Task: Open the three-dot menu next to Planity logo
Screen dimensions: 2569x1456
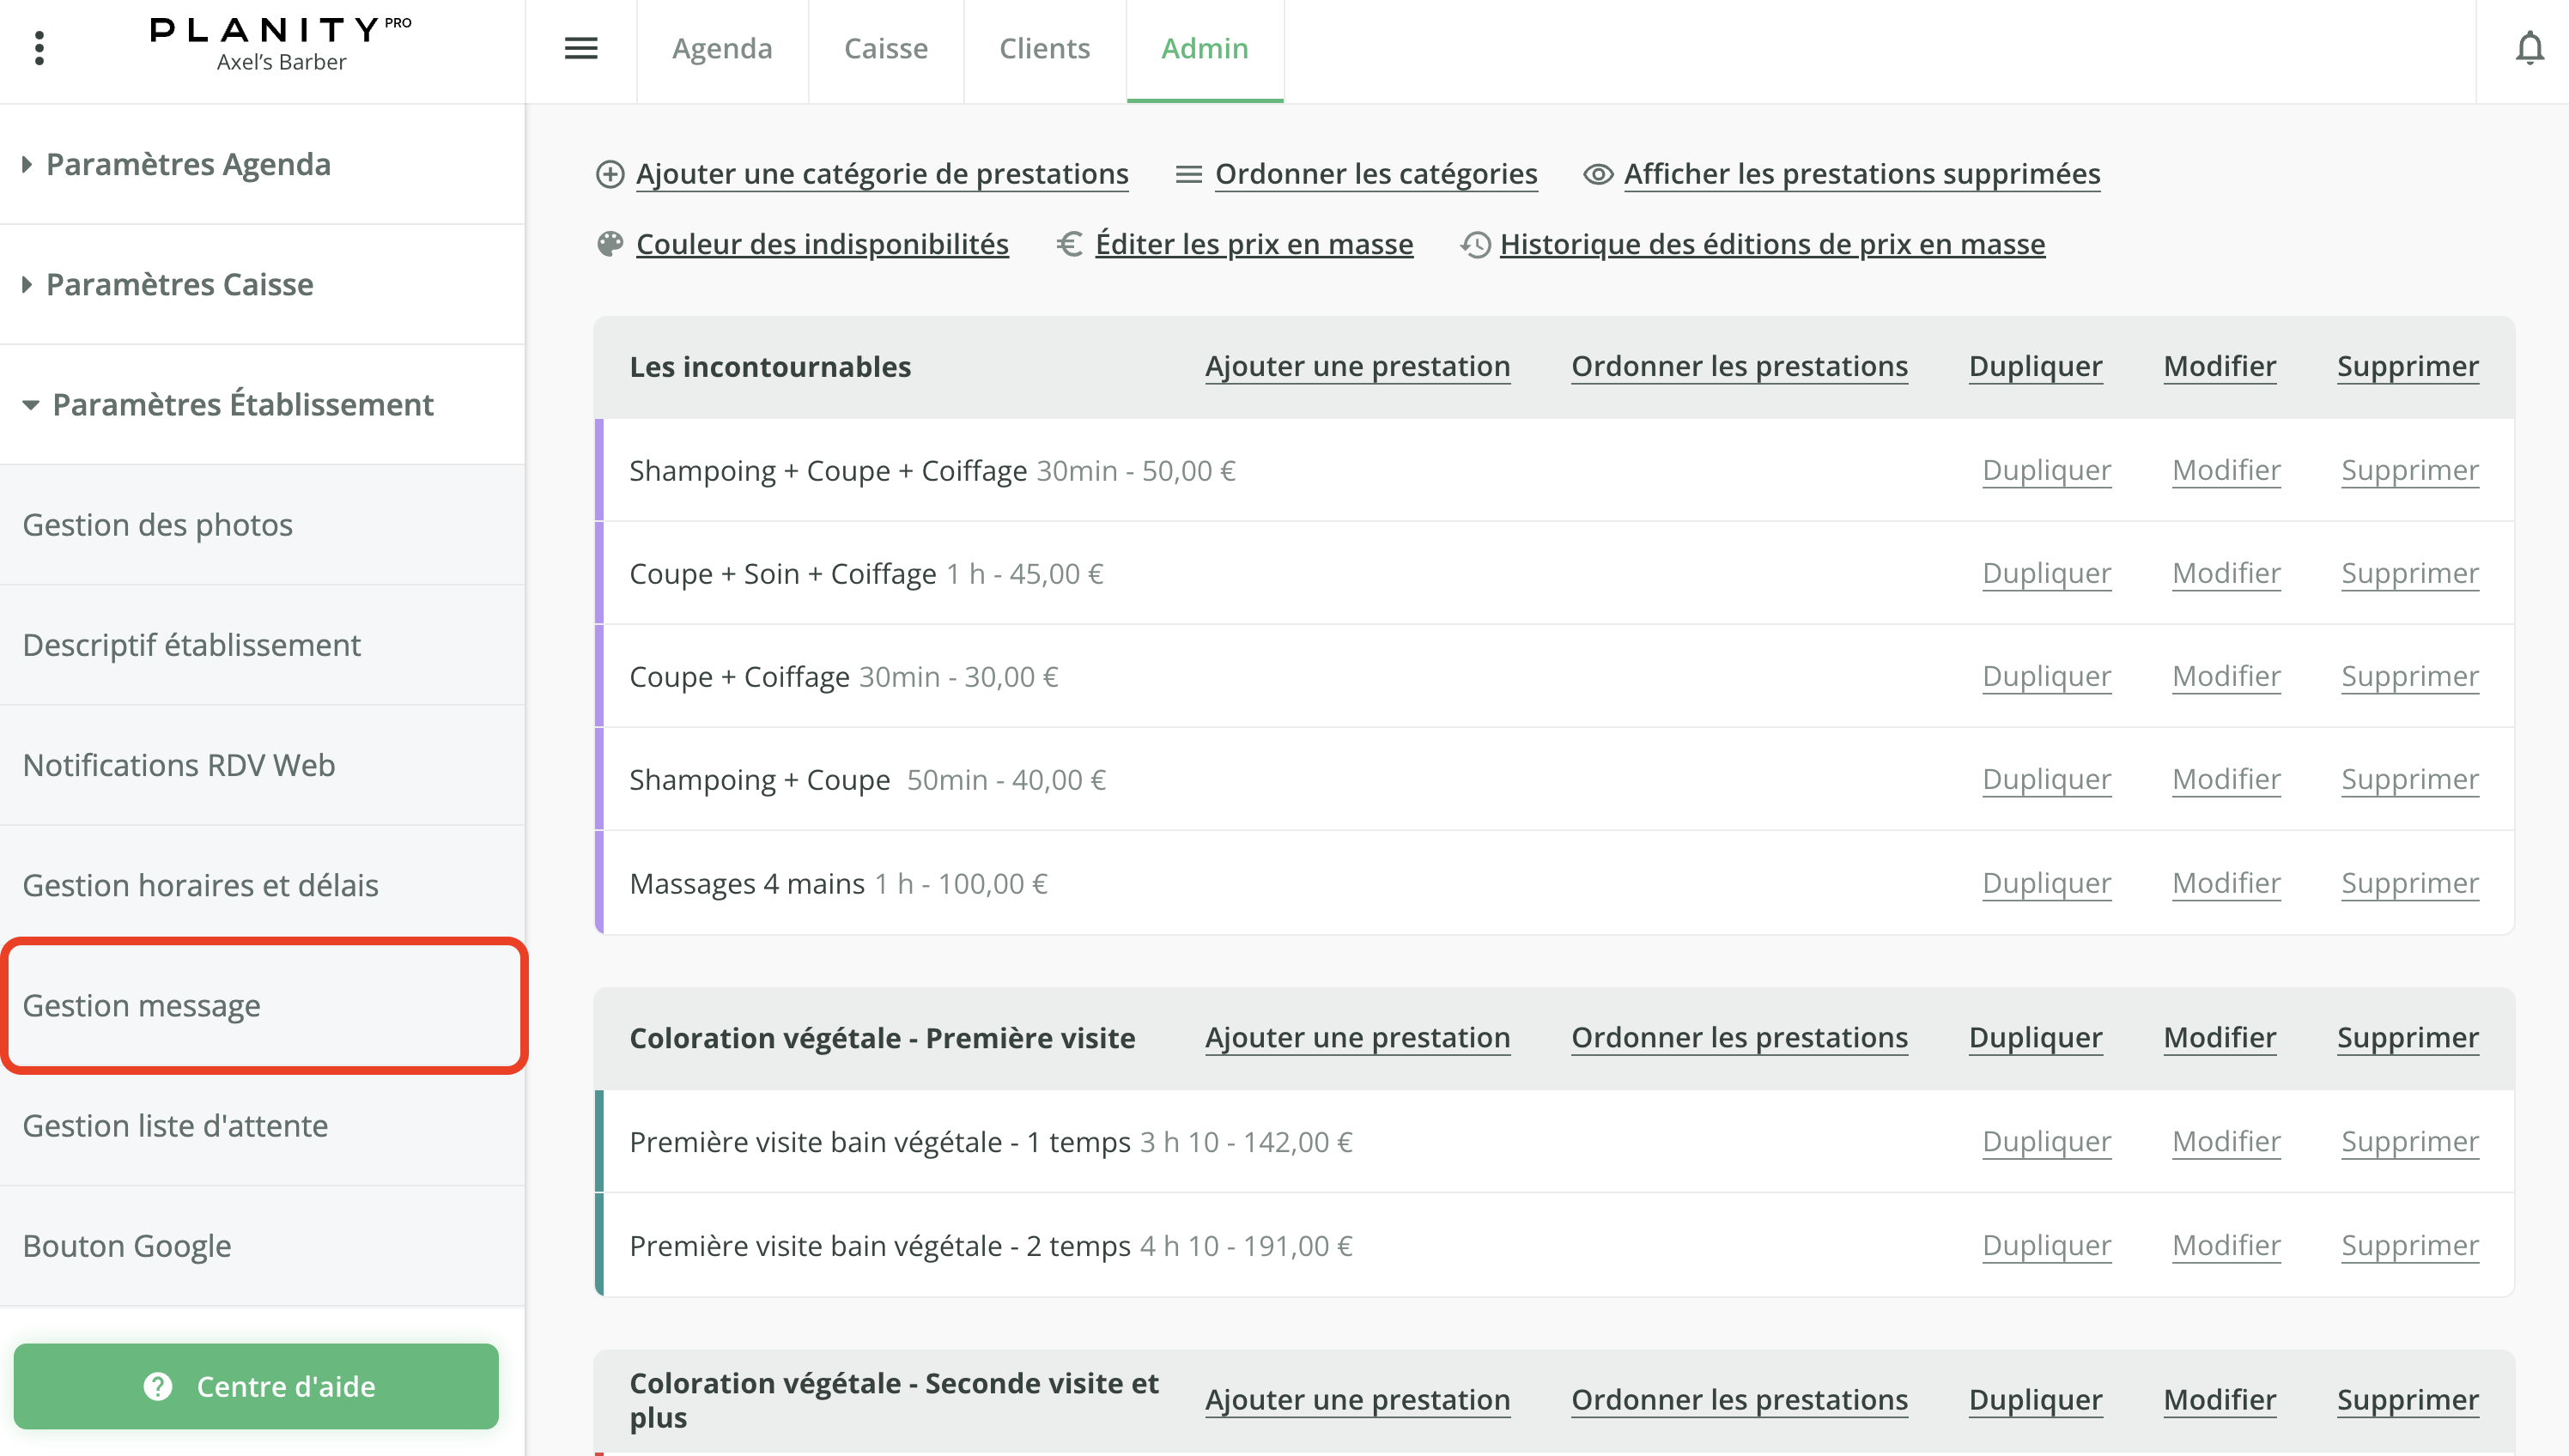Action: [39, 47]
